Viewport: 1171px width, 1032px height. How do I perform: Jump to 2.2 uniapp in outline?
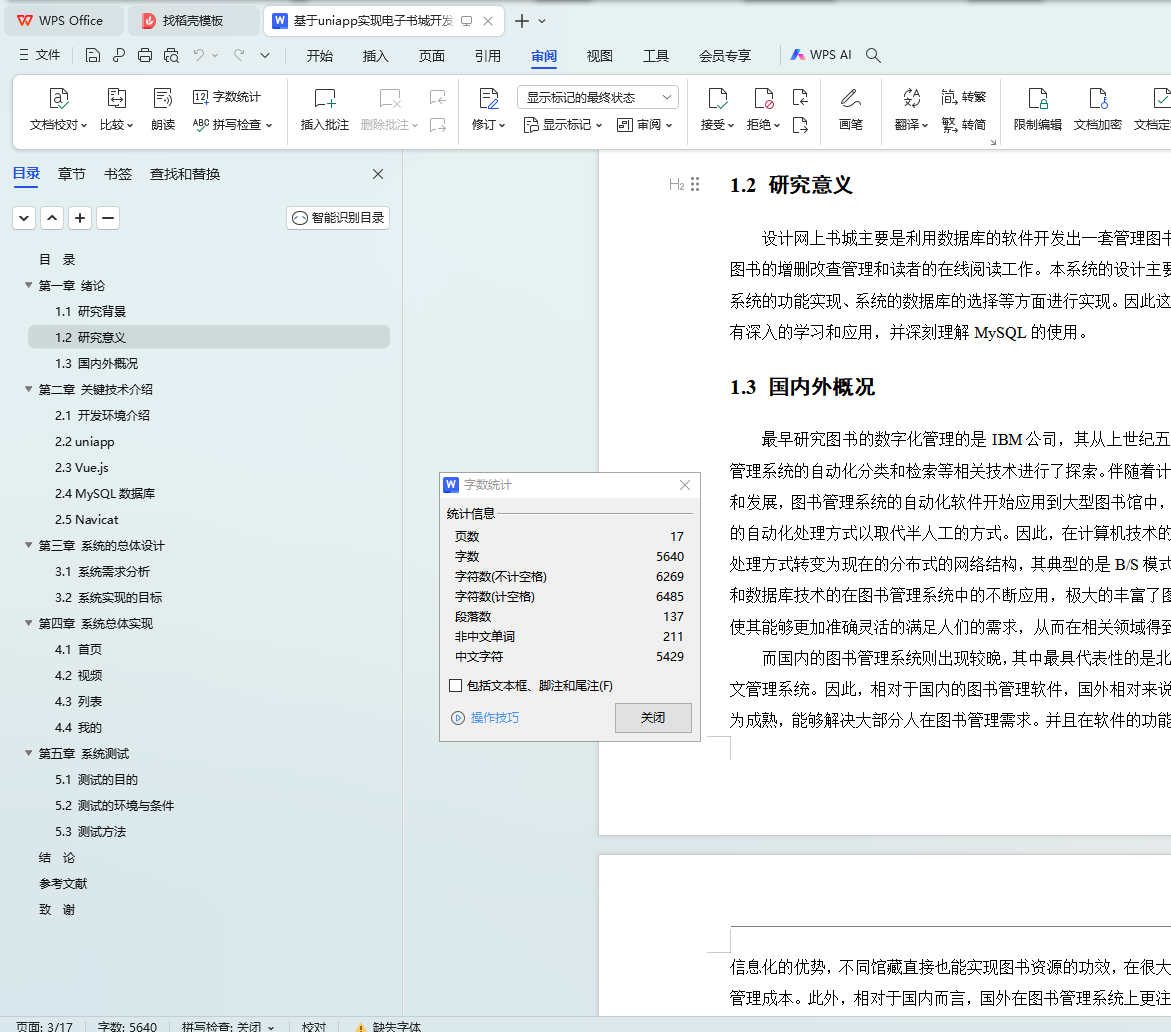pyautogui.click(x=84, y=441)
